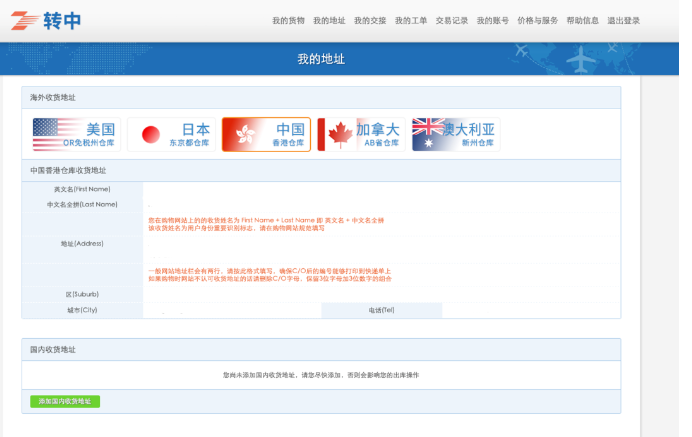This screenshot has width=692, height=437.
Task: Click the 地址(Address) value field
Action: (x=381, y=249)
